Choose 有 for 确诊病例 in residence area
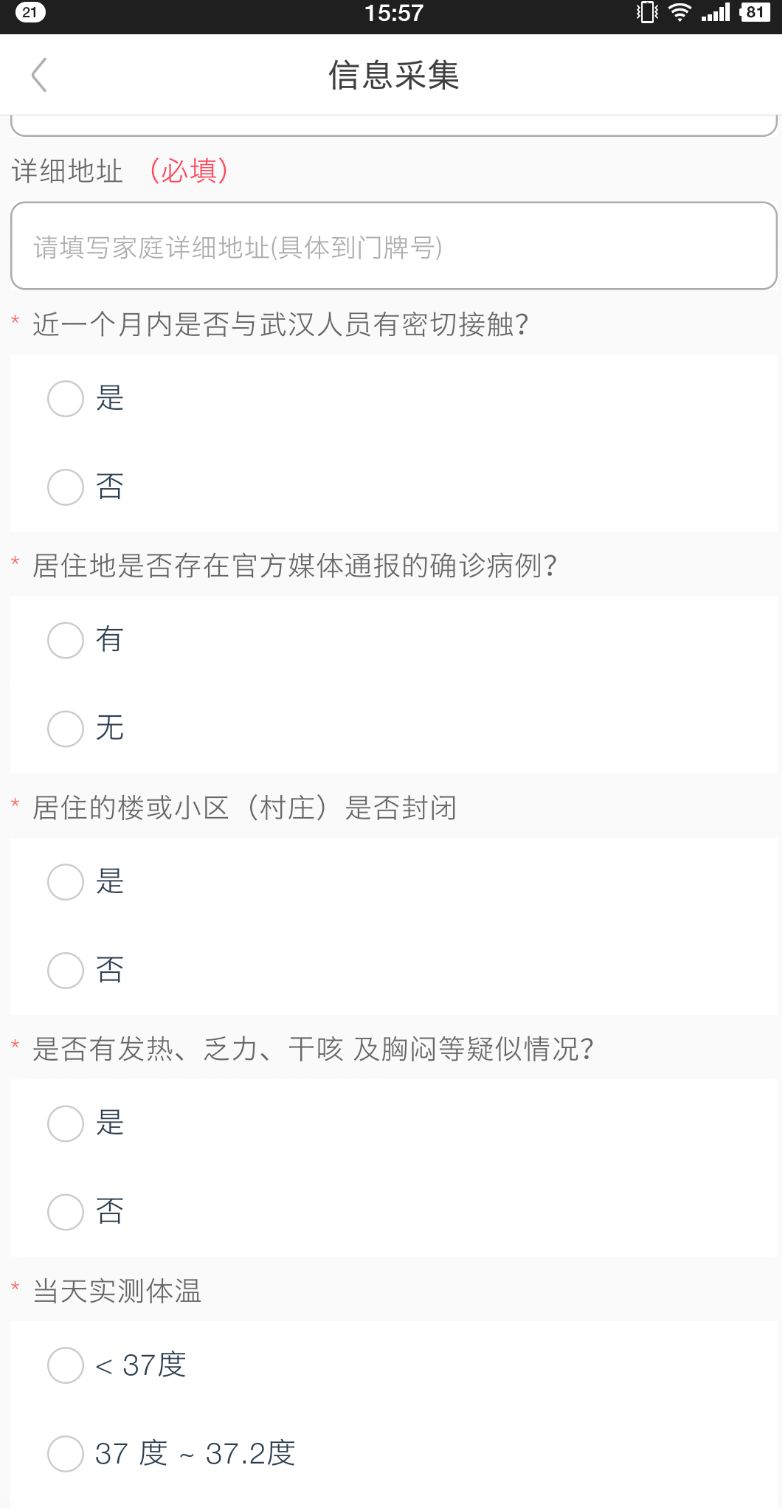Viewport: 782px width, 1508px height. [x=66, y=640]
